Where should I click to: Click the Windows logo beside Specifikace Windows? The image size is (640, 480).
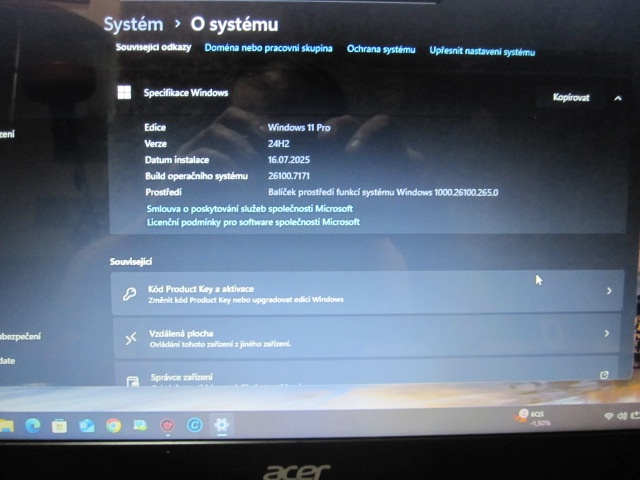pos(124,92)
